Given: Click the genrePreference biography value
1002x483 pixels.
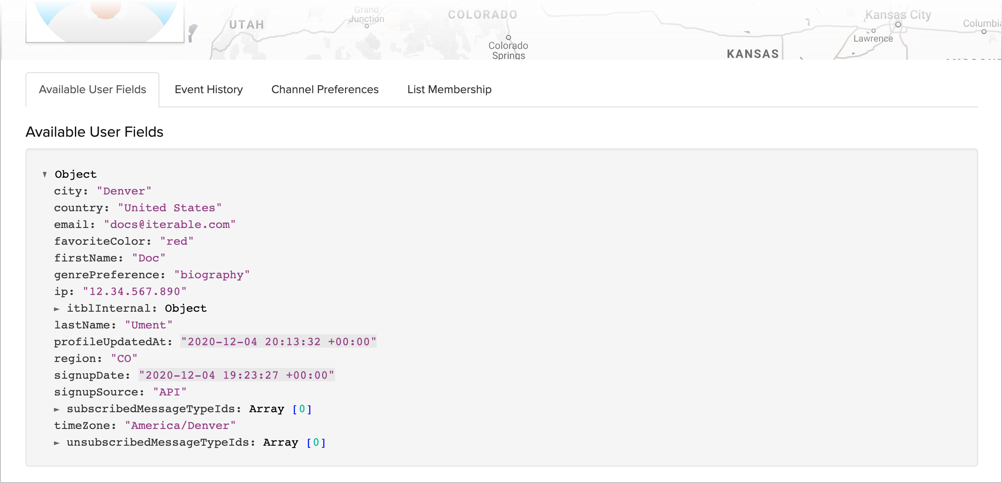Looking at the screenshot, I should 212,275.
